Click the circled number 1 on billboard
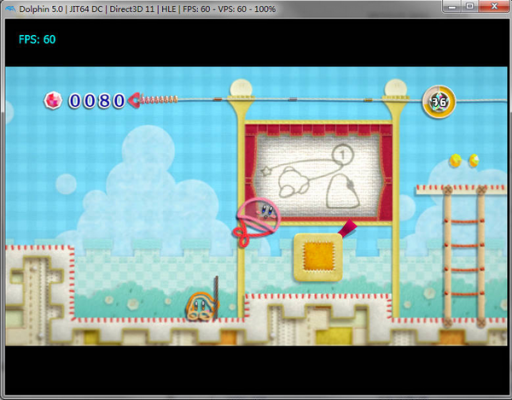The height and width of the screenshot is (400, 512). pyautogui.click(x=343, y=155)
